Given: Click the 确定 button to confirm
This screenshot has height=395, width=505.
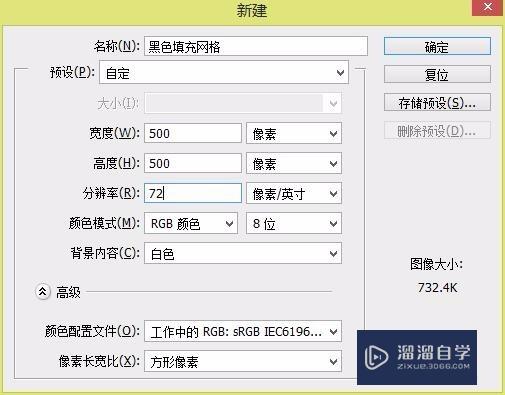Looking at the screenshot, I should [437, 46].
